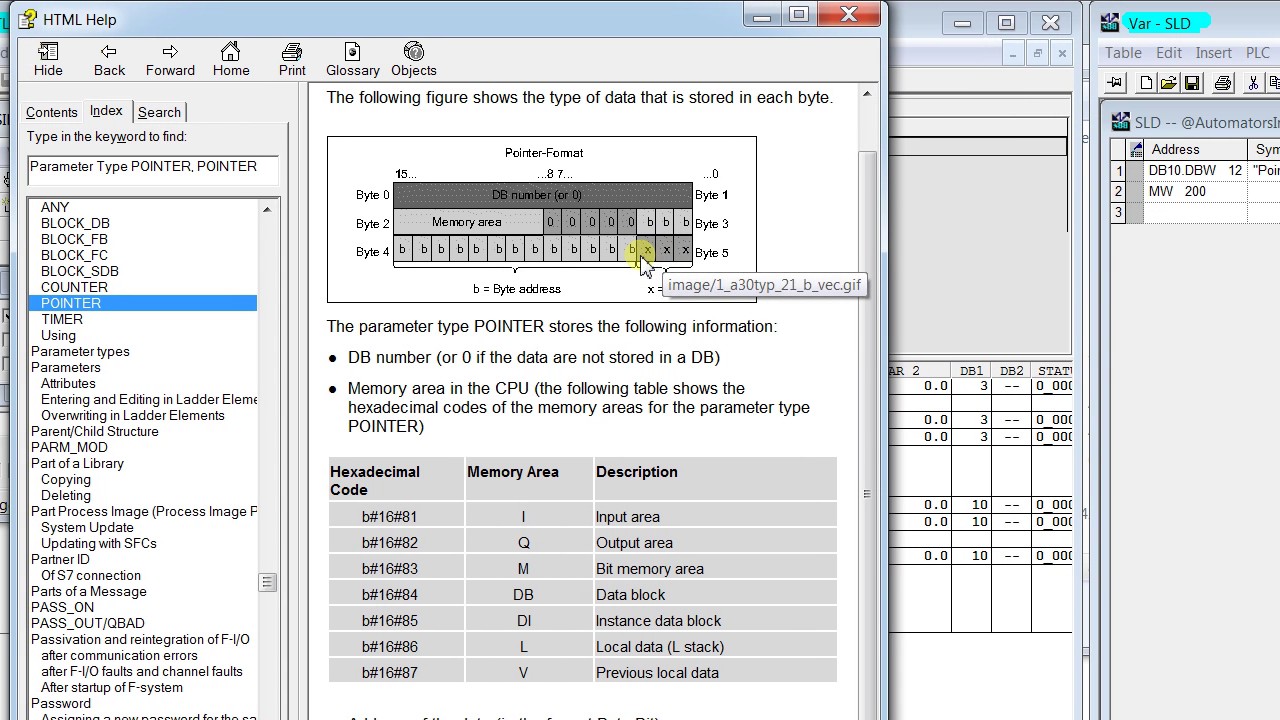Select Updating with SFCs entry

point(98,543)
